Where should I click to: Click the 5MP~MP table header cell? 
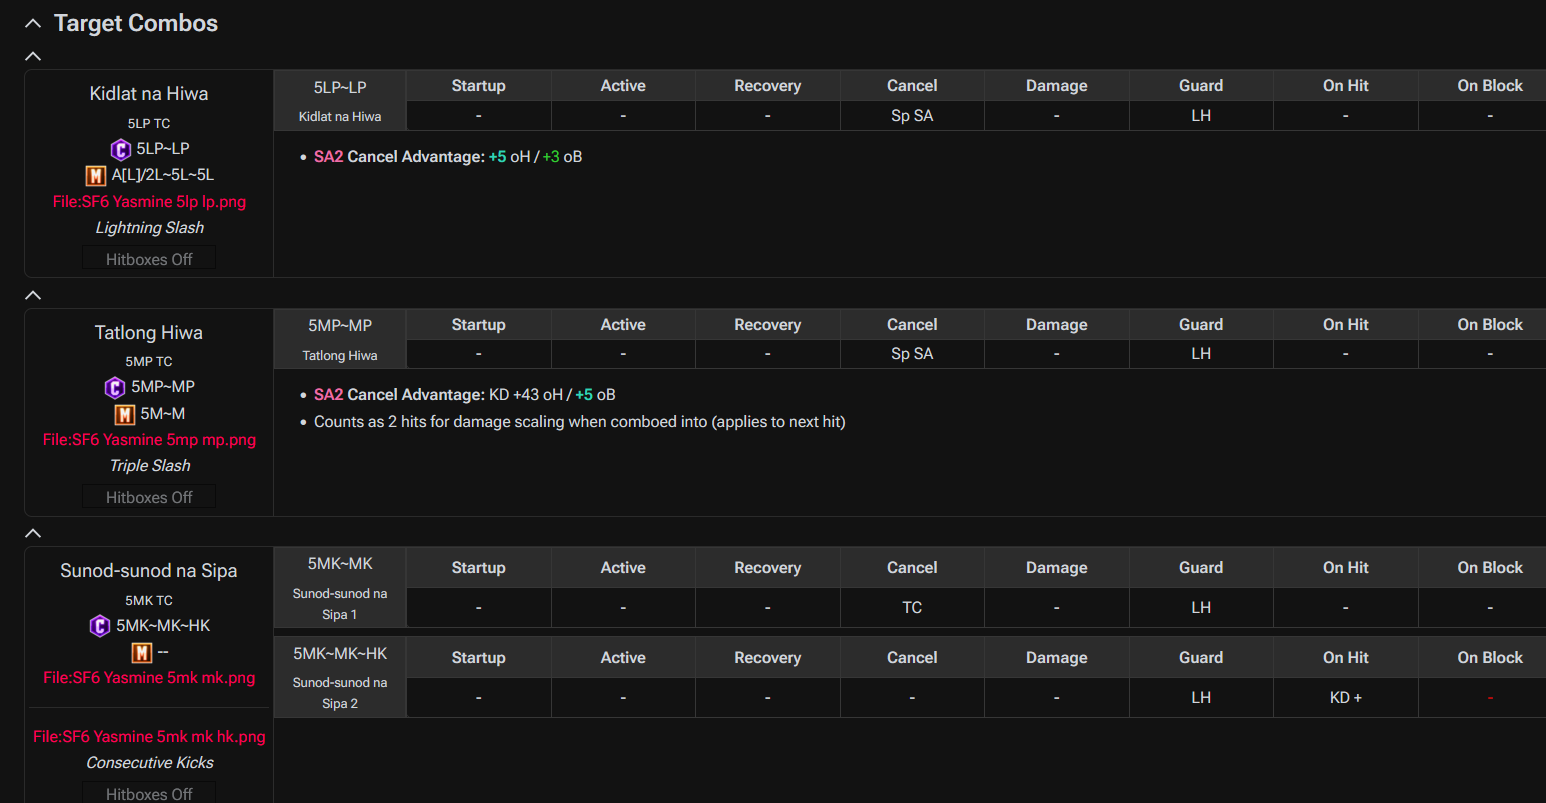(x=340, y=325)
